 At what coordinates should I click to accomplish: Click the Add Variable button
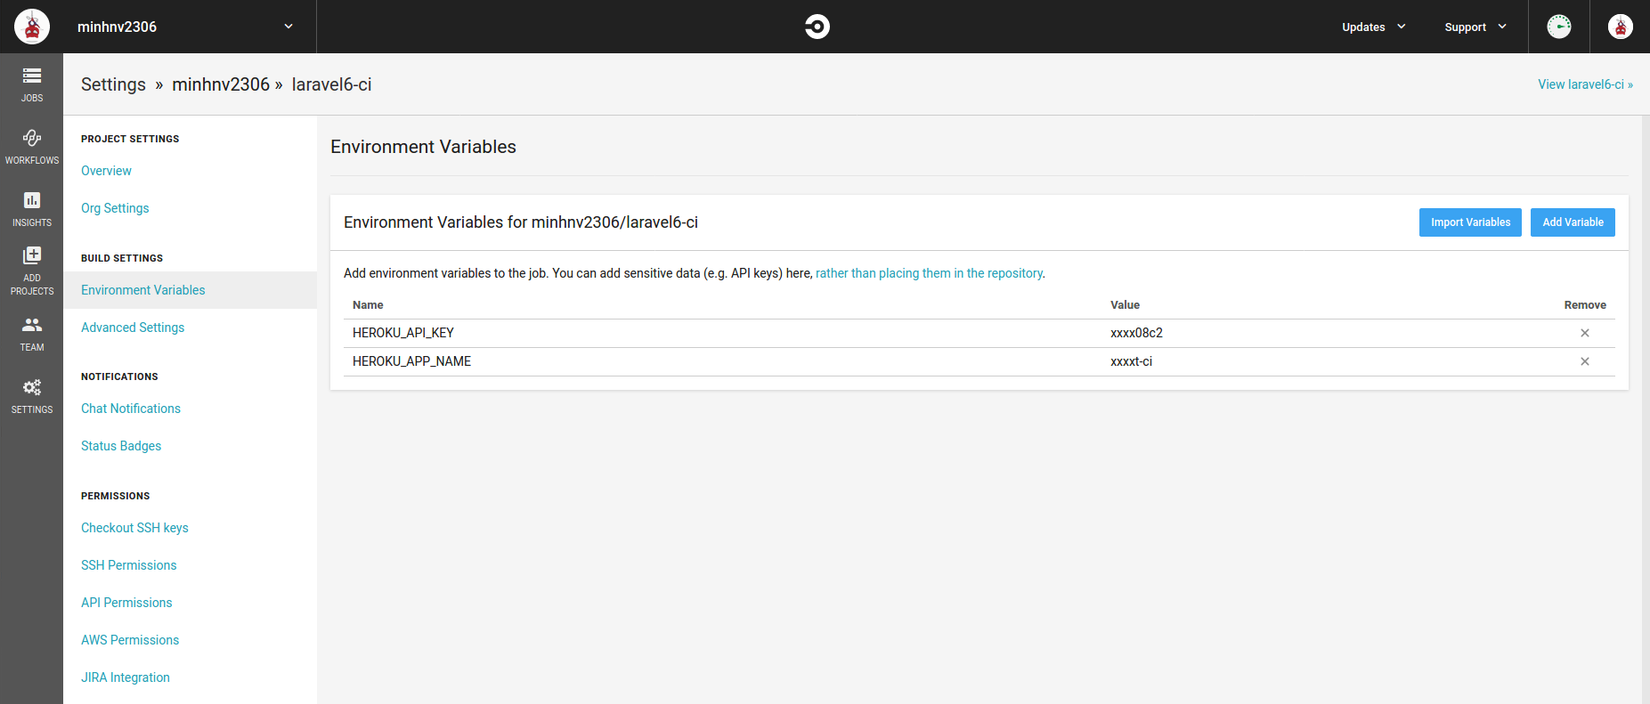pos(1572,222)
